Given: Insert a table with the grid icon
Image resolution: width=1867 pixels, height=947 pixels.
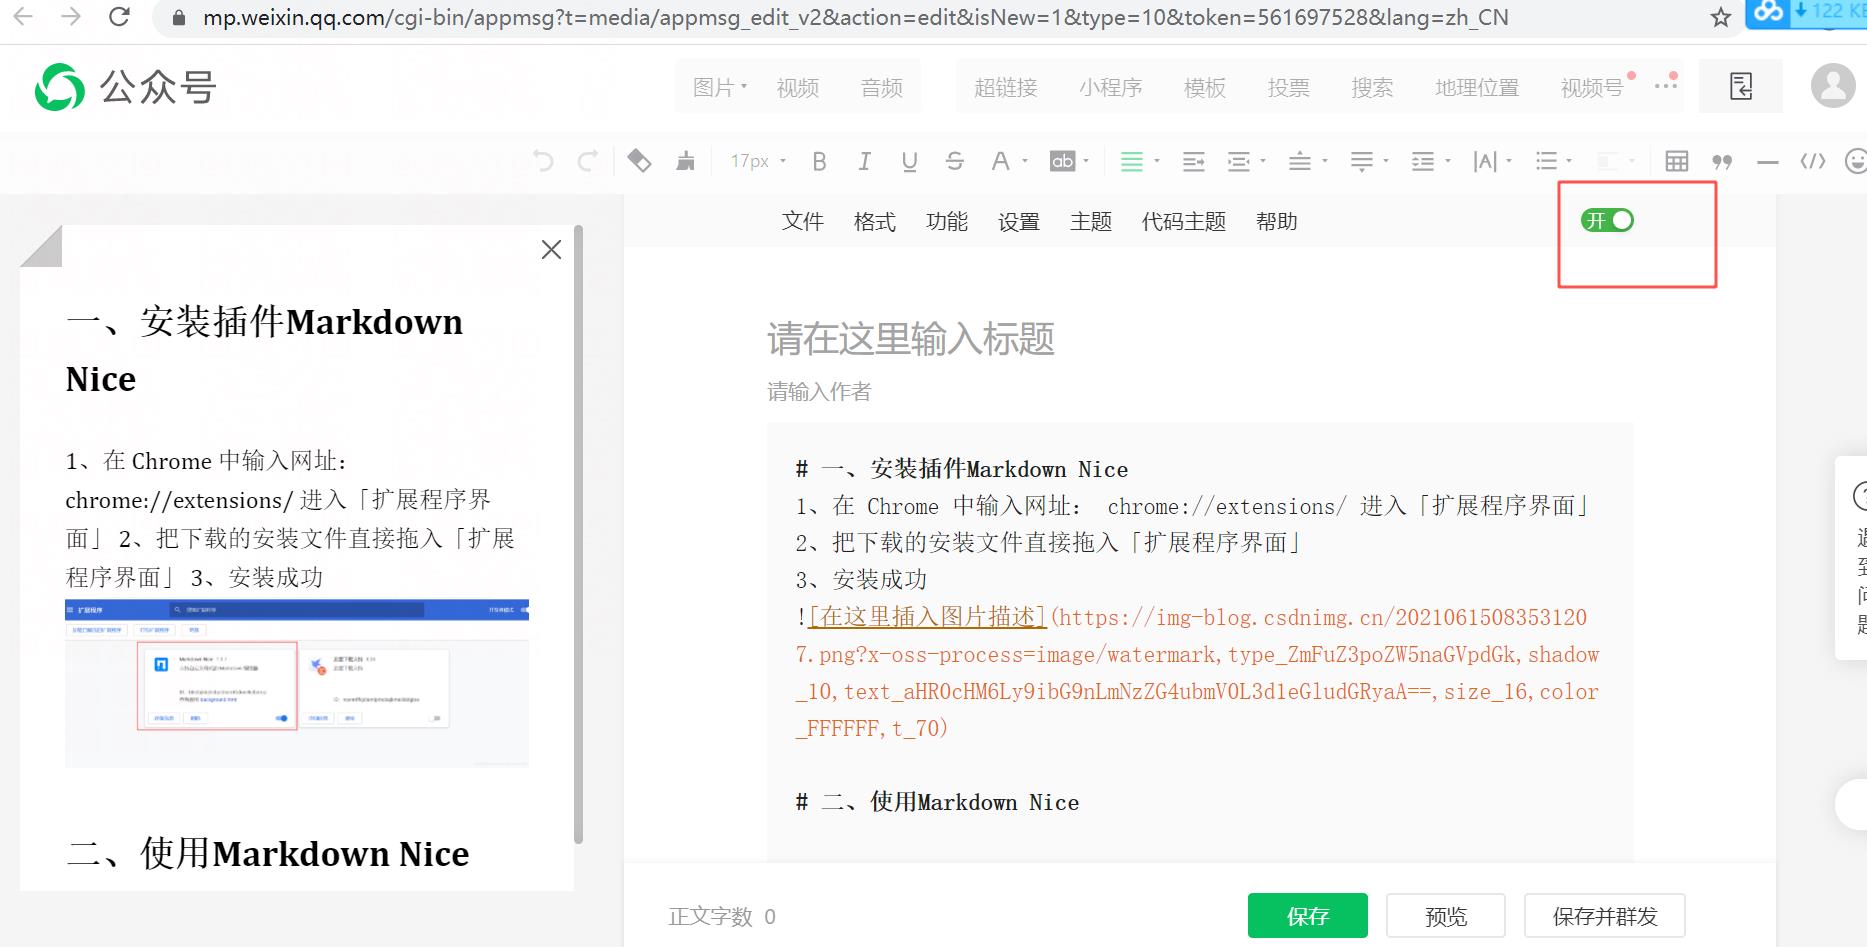Looking at the screenshot, I should pos(1677,161).
